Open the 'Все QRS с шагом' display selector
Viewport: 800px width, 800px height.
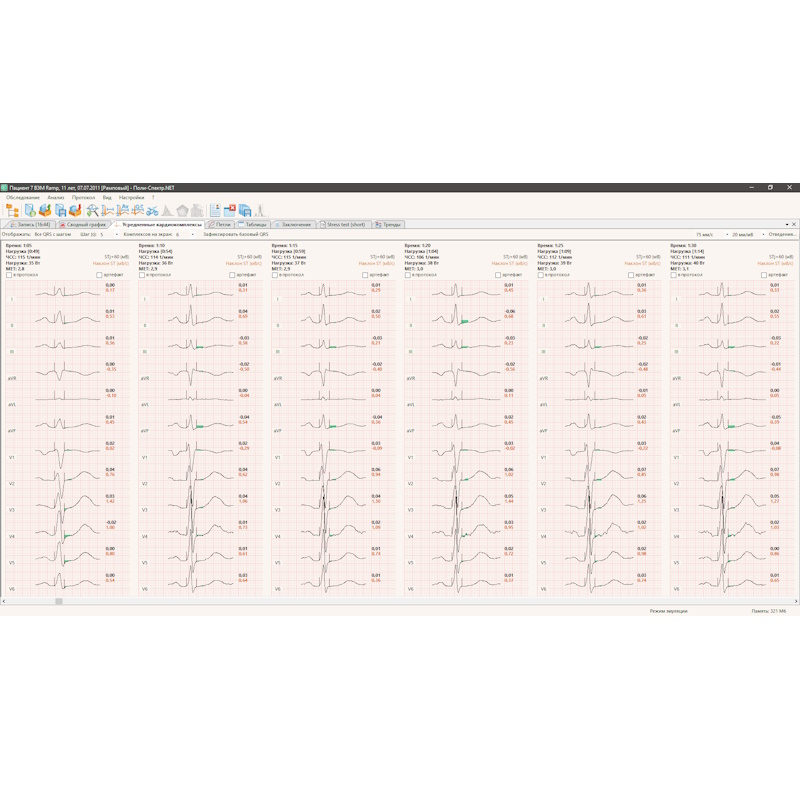[x=53, y=234]
